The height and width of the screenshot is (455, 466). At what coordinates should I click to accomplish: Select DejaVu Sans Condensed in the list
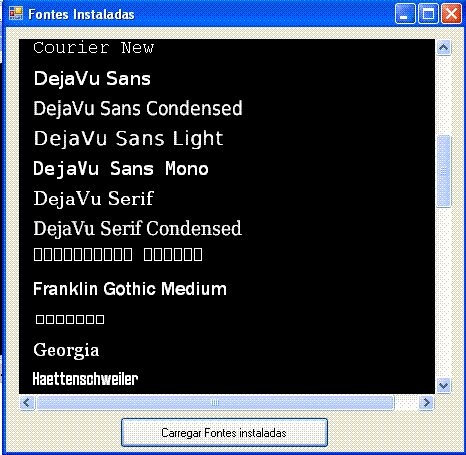[x=138, y=108]
